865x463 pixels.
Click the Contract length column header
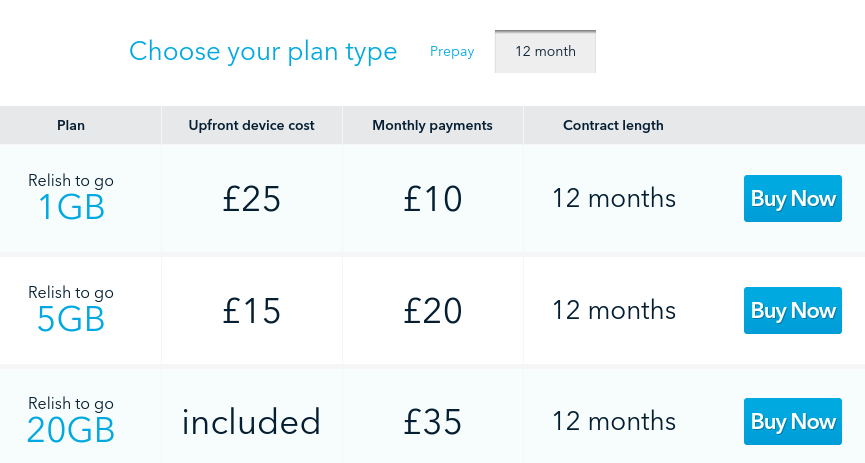pyautogui.click(x=613, y=125)
